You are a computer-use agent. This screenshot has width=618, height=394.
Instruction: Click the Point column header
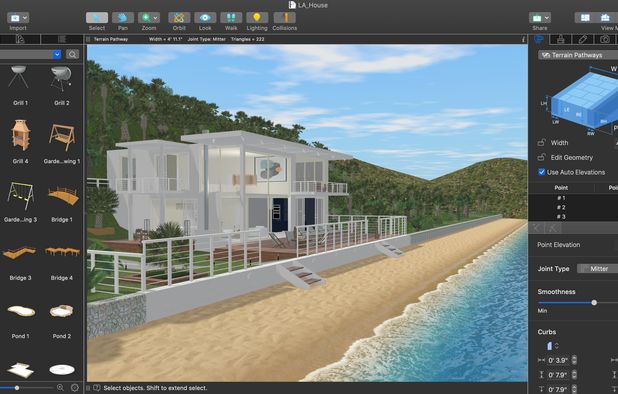coord(561,188)
